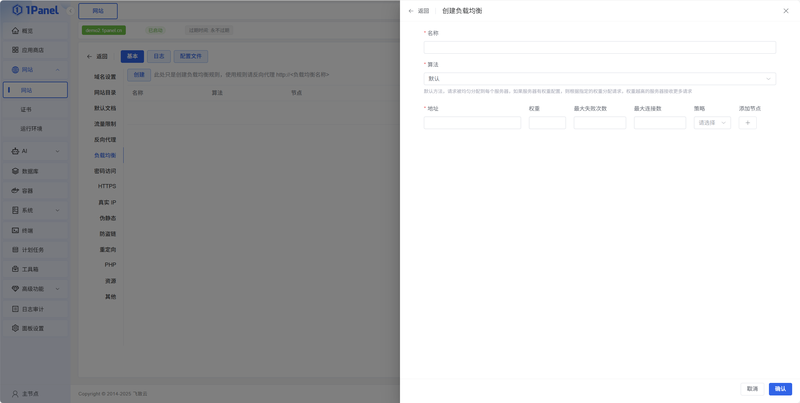Open the 容器 container icon
Image resolution: width=800 pixels, height=403 pixels.
pos(15,191)
